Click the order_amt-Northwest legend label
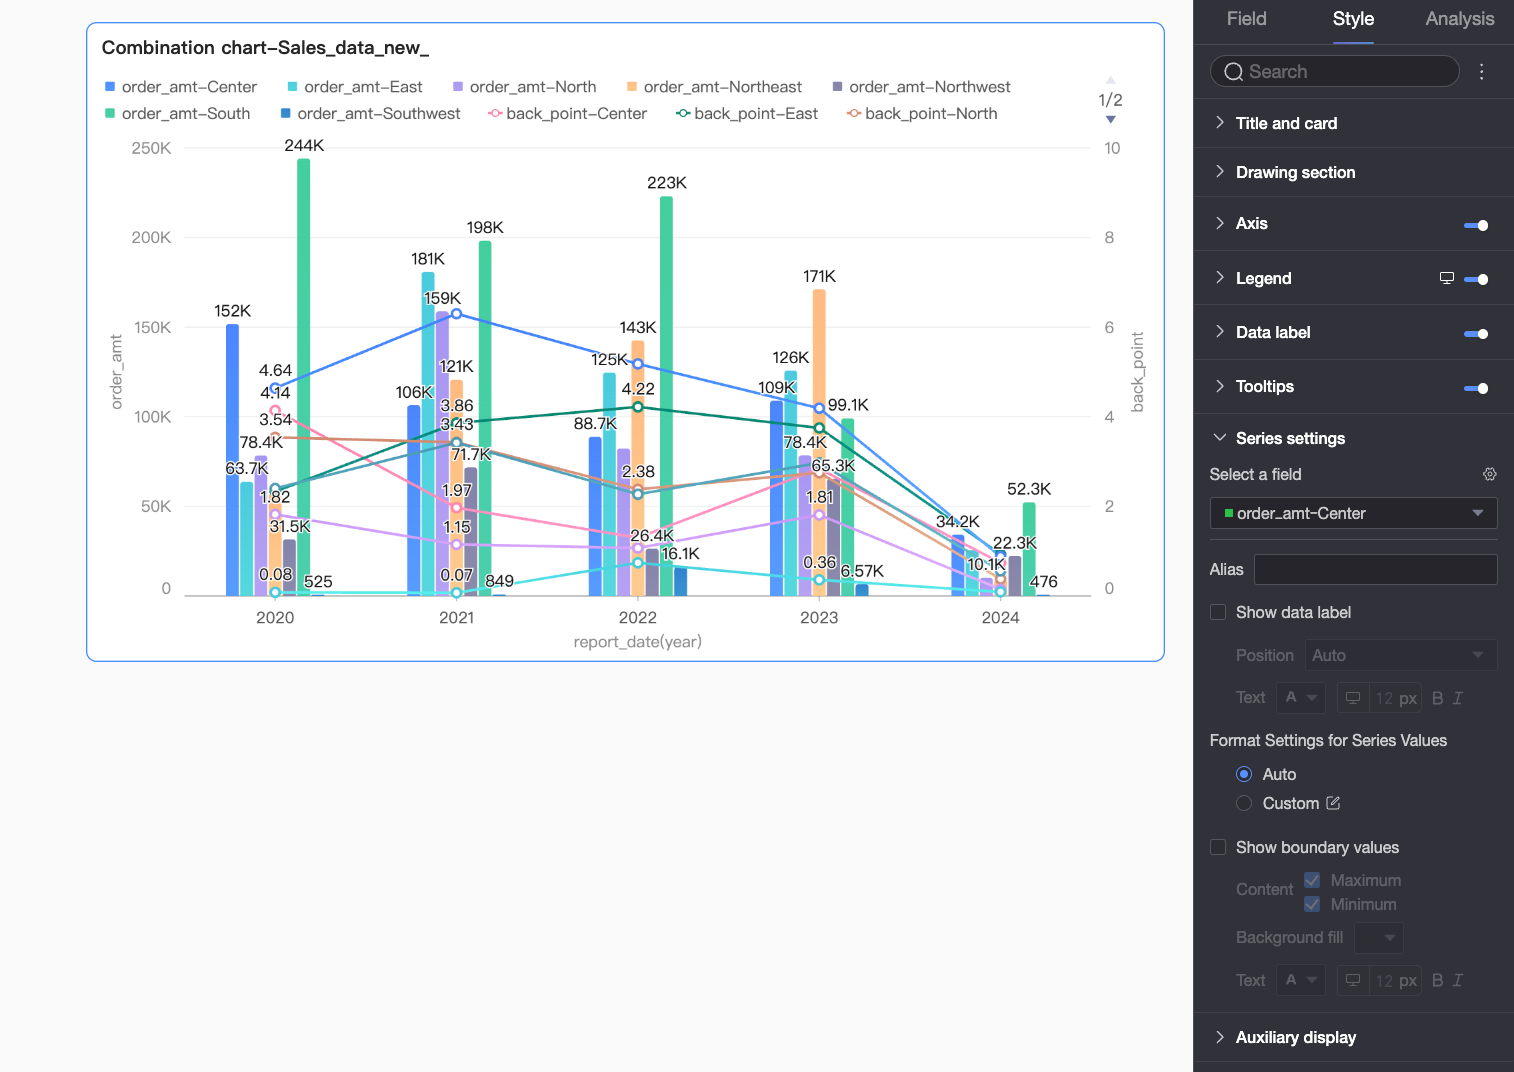1514x1072 pixels. click(930, 87)
